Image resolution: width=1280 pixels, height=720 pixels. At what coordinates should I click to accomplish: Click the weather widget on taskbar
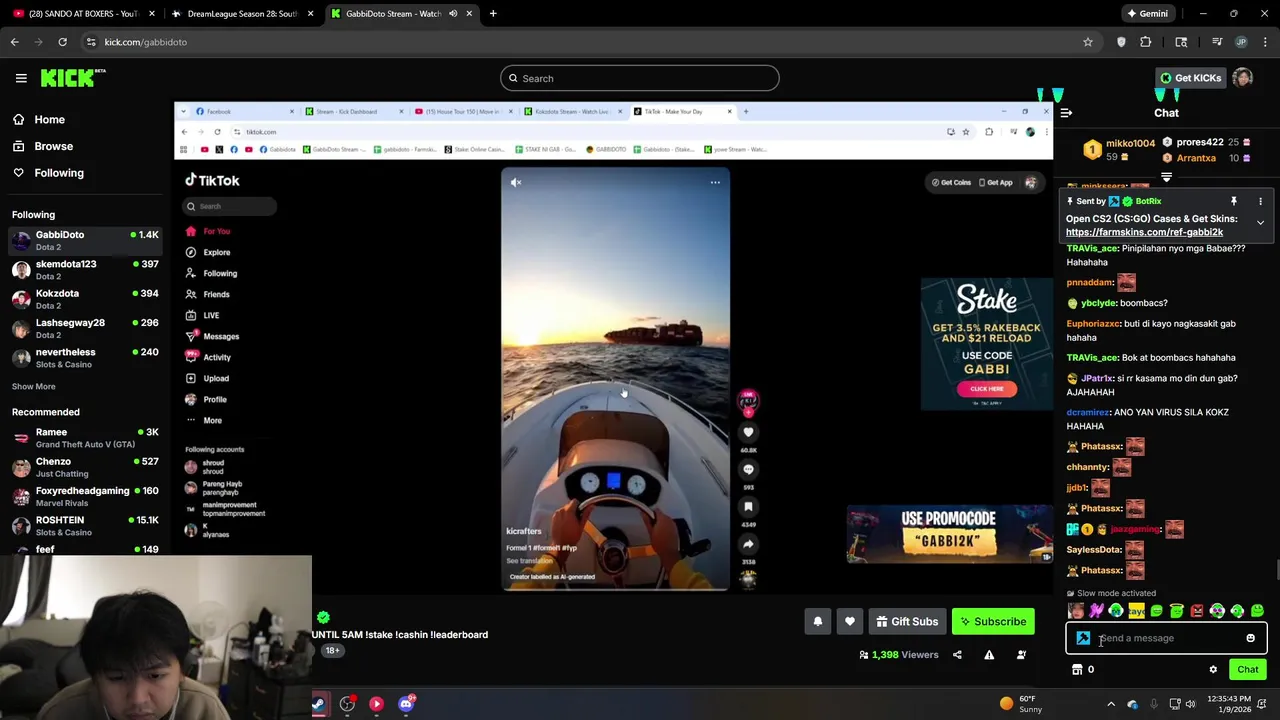tap(1021, 704)
